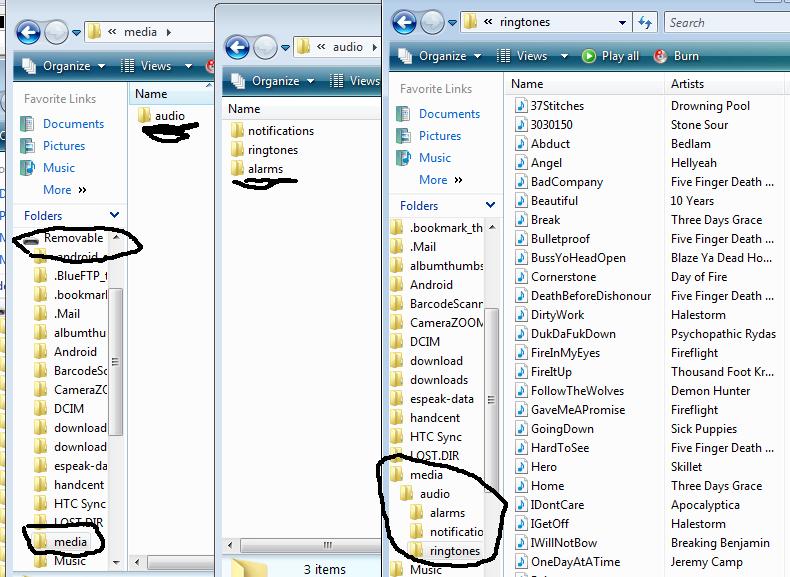The image size is (790, 577).
Task: Click the Play all green icon
Action: [x=589, y=56]
